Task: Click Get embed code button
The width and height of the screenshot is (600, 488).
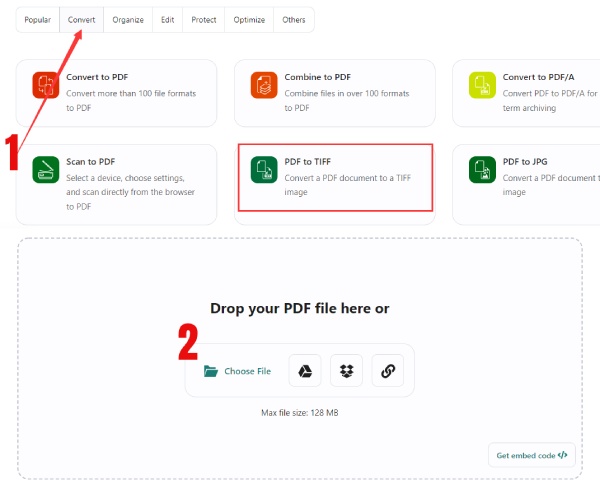Action: click(x=532, y=455)
